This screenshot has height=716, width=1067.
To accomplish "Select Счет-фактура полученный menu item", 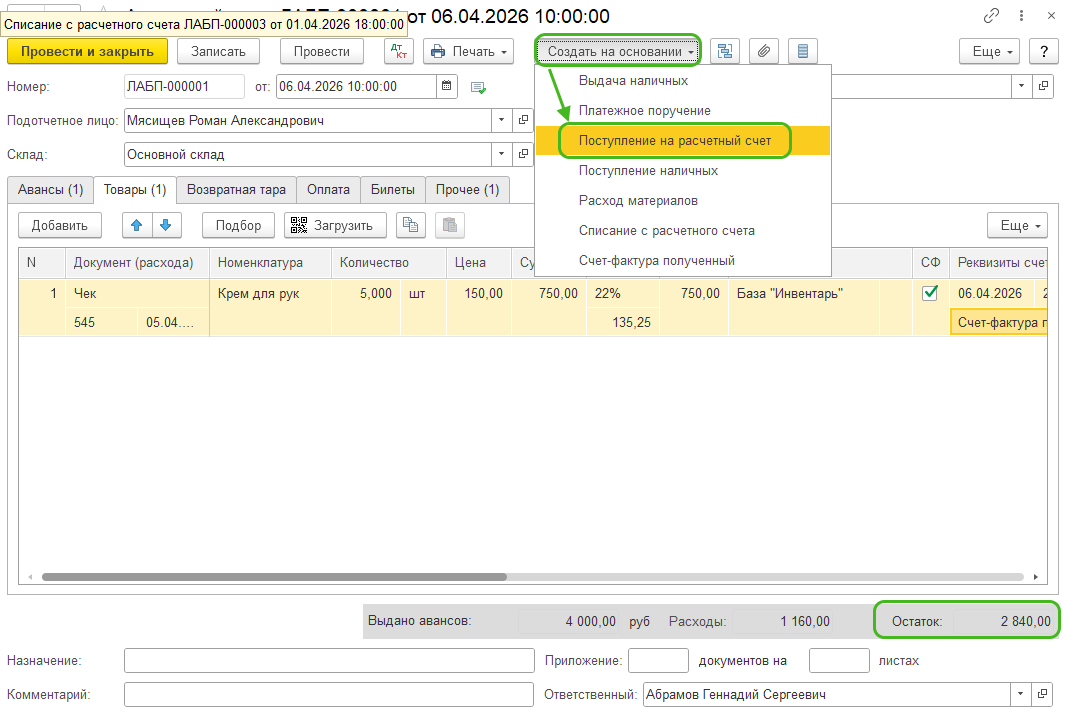I will point(683,260).
